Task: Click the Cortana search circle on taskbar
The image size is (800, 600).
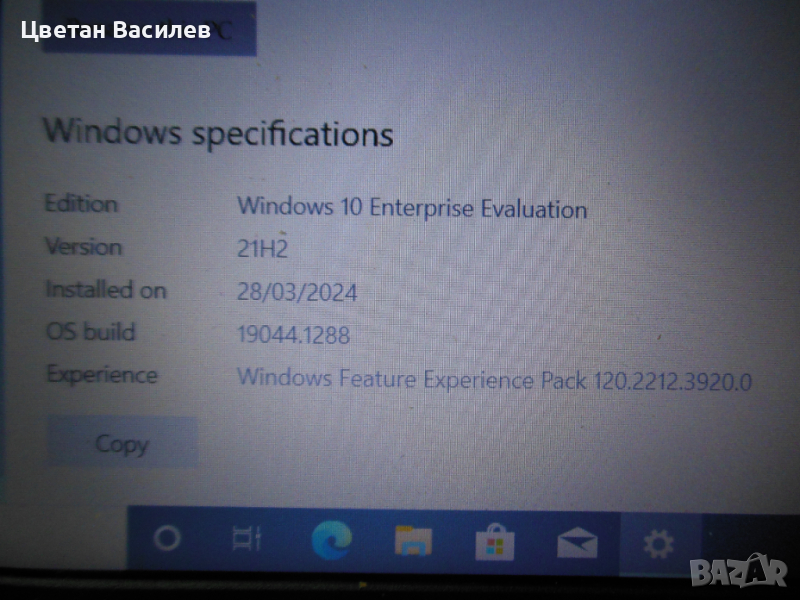Action: [167, 538]
